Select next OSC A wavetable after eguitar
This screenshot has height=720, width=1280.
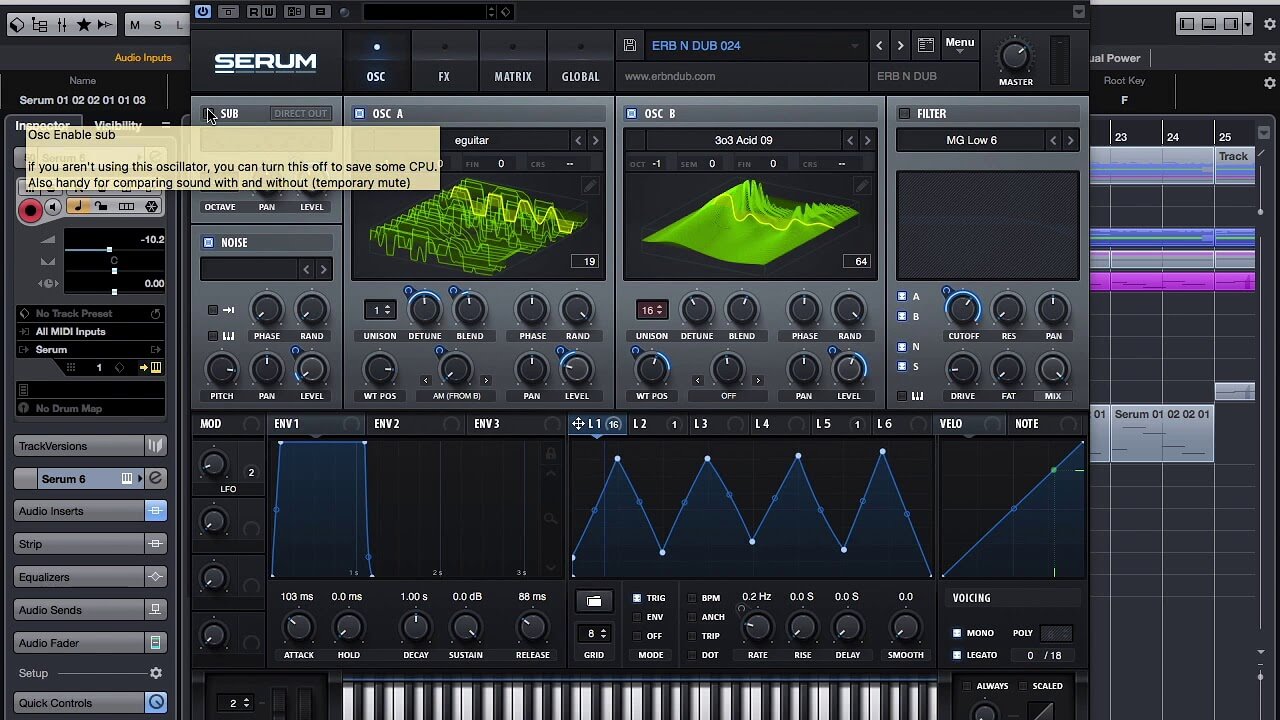point(595,141)
